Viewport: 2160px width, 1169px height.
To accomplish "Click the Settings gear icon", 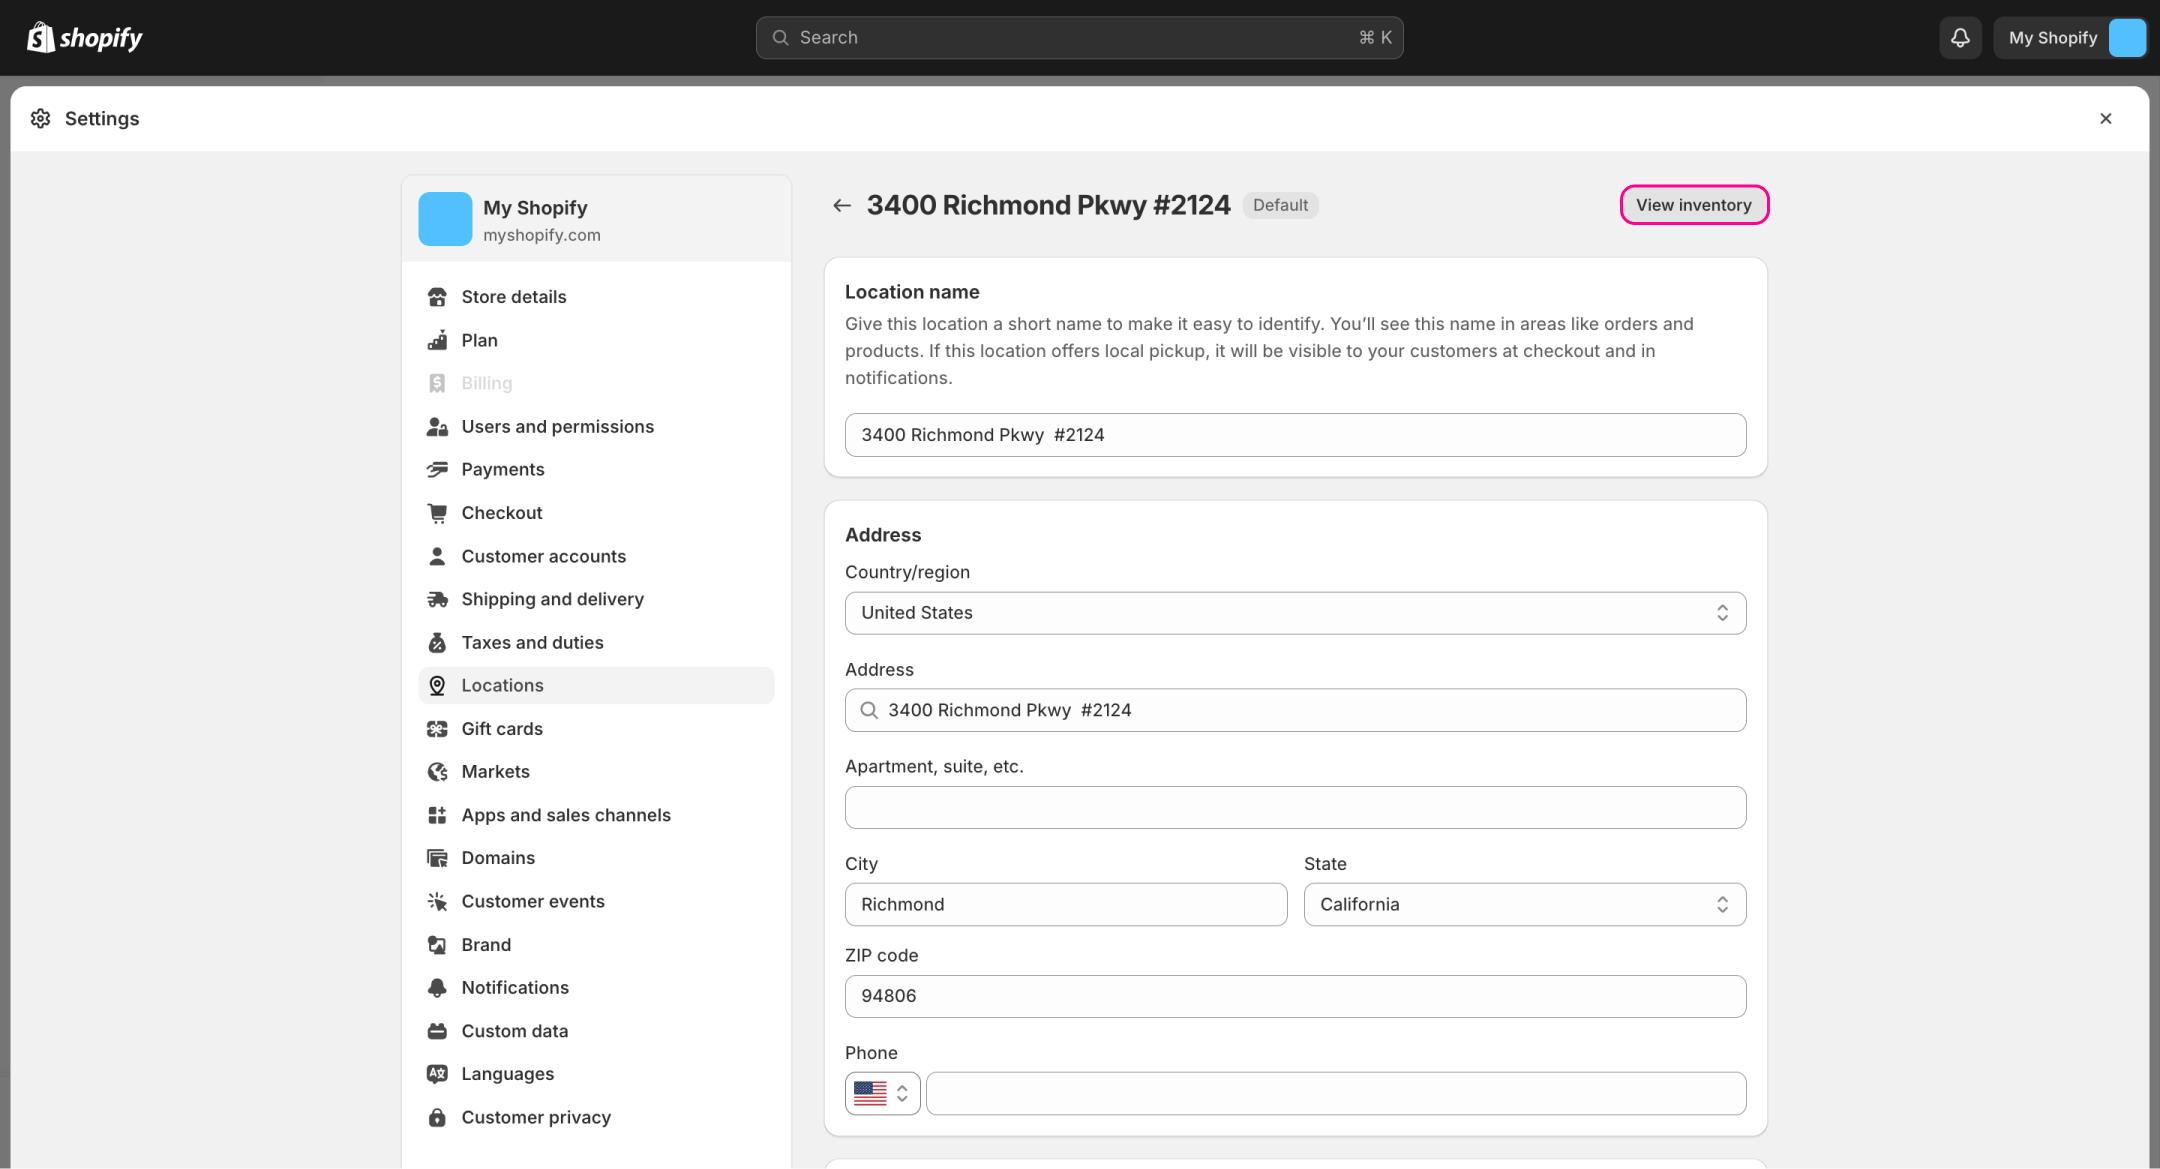I will (x=40, y=119).
